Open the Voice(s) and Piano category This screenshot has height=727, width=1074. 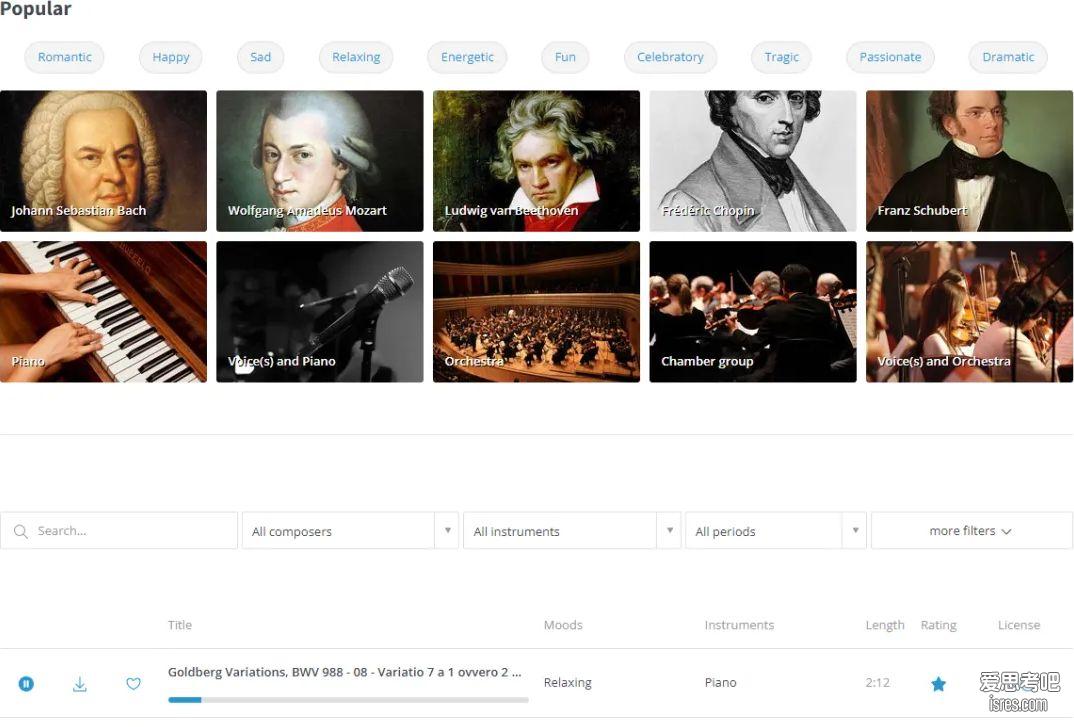click(x=320, y=312)
